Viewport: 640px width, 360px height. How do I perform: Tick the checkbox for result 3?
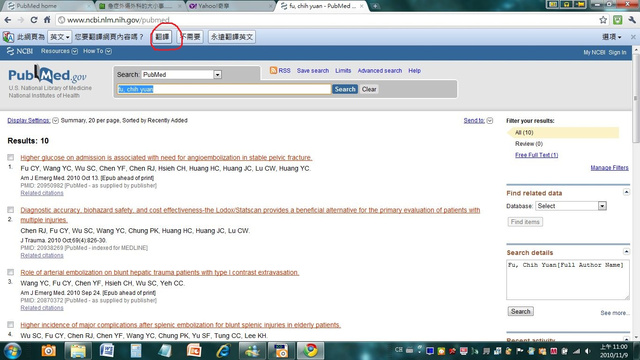11,272
